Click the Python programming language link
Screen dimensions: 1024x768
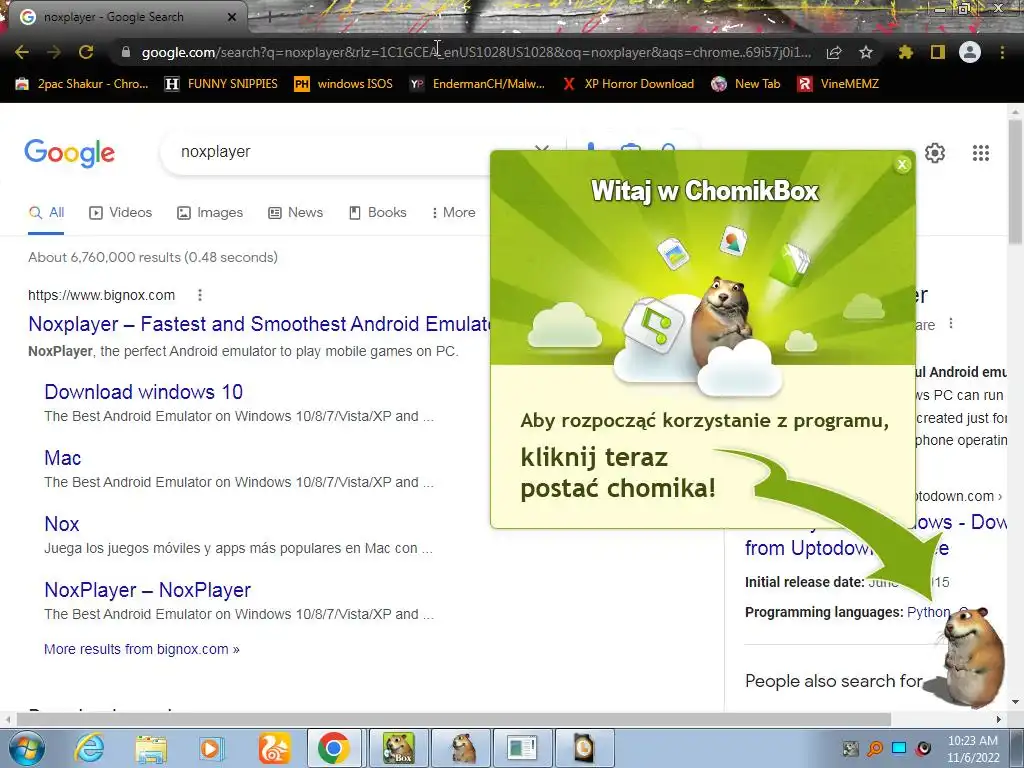928,612
